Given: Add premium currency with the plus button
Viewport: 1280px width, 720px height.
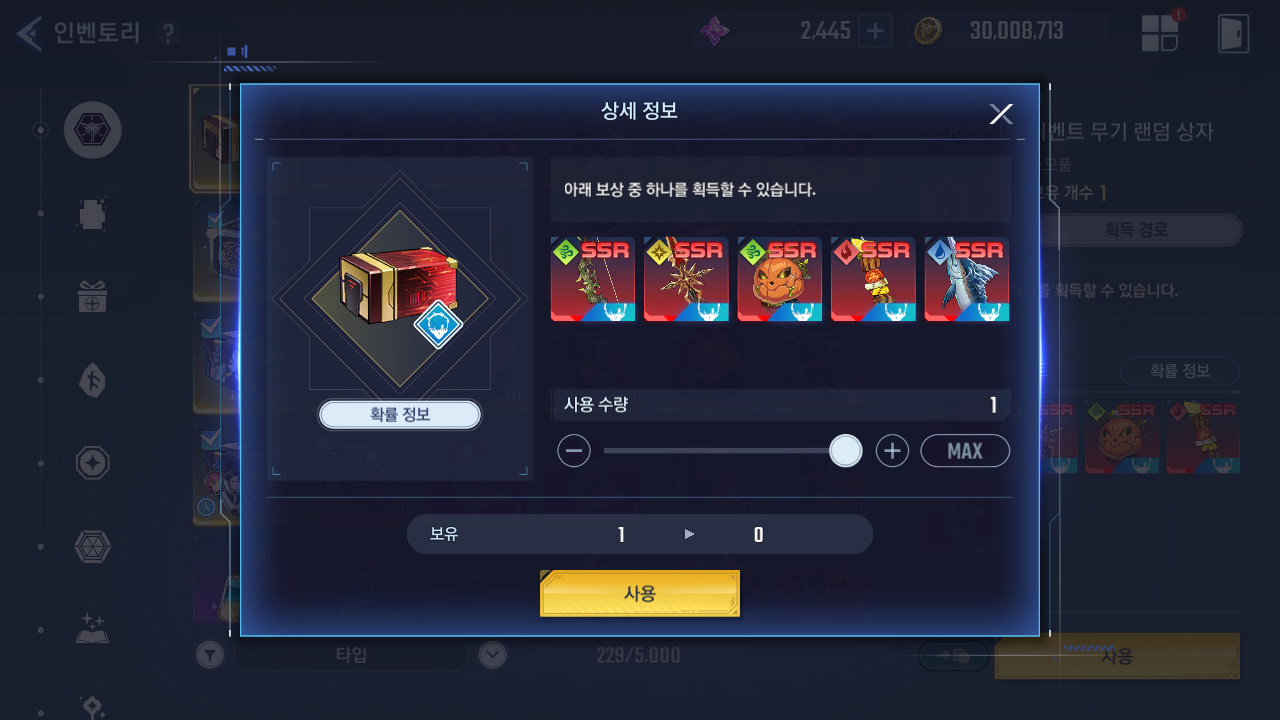Looking at the screenshot, I should [875, 31].
